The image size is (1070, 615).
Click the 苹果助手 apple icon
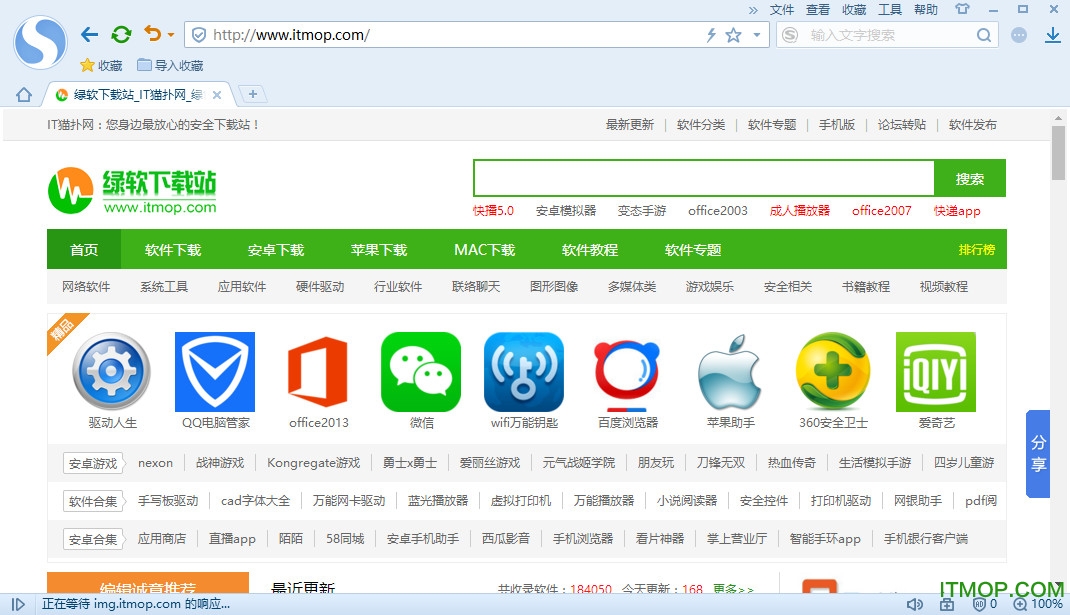(x=729, y=371)
